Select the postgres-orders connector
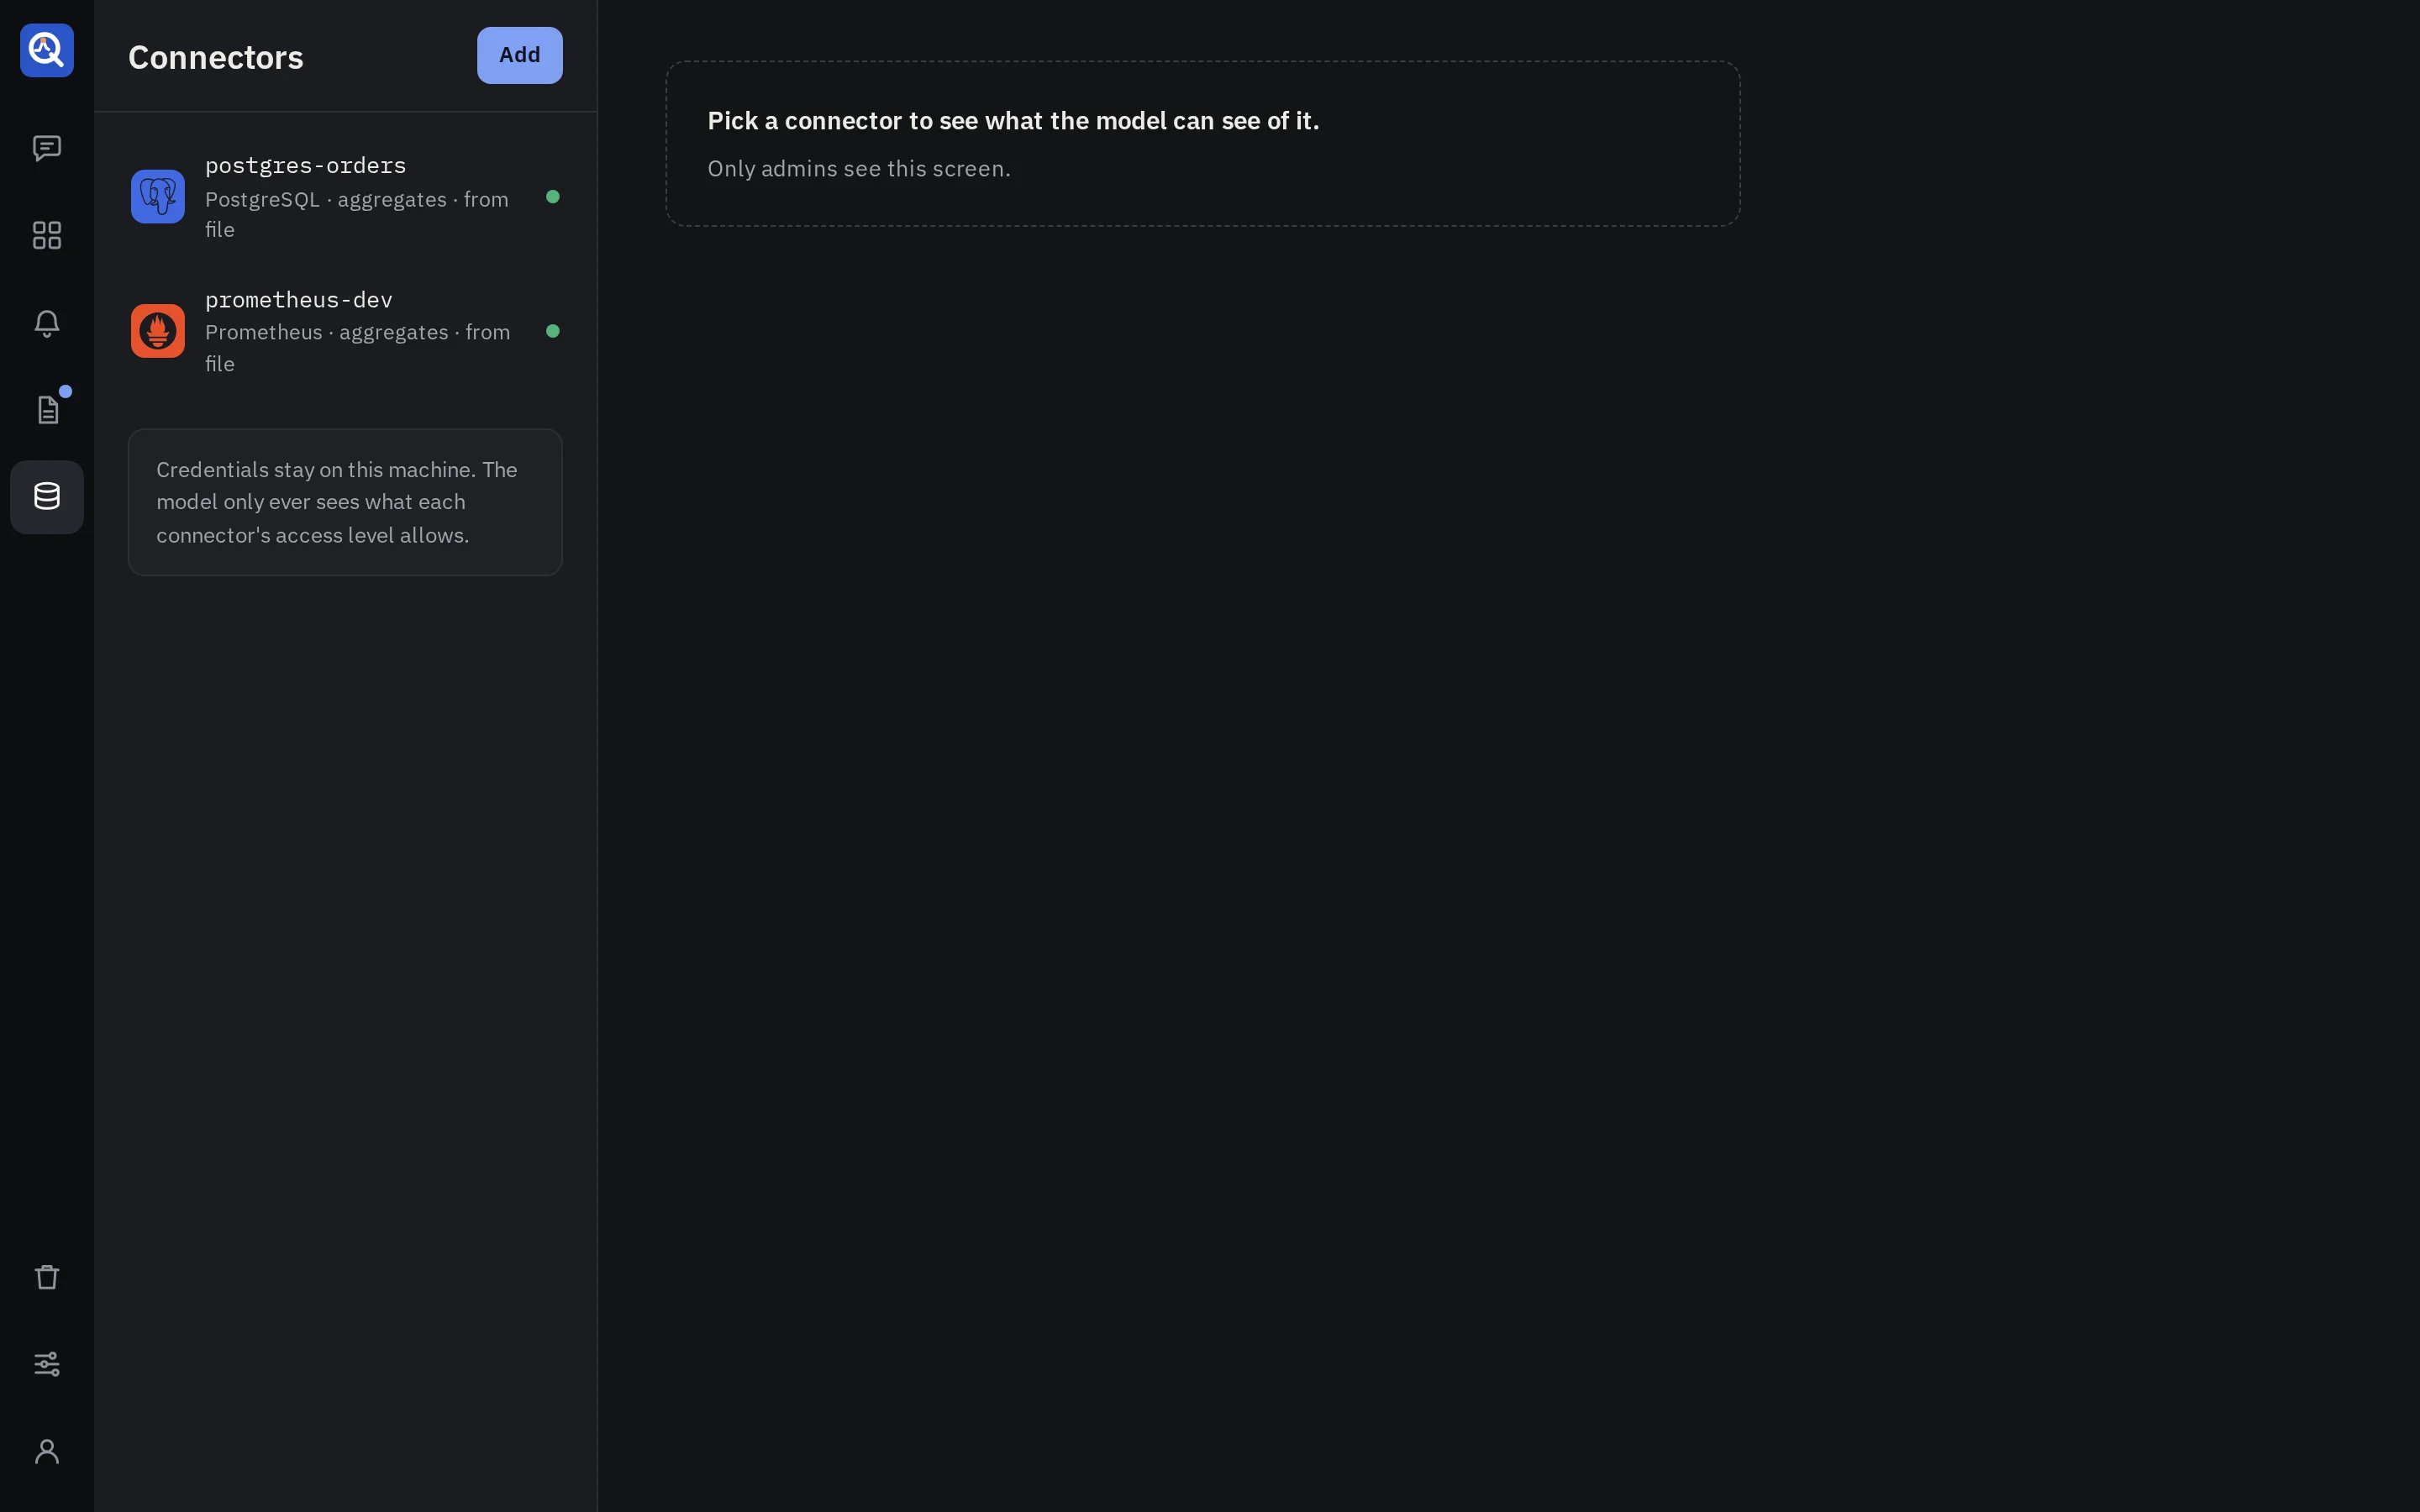 pyautogui.click(x=345, y=197)
